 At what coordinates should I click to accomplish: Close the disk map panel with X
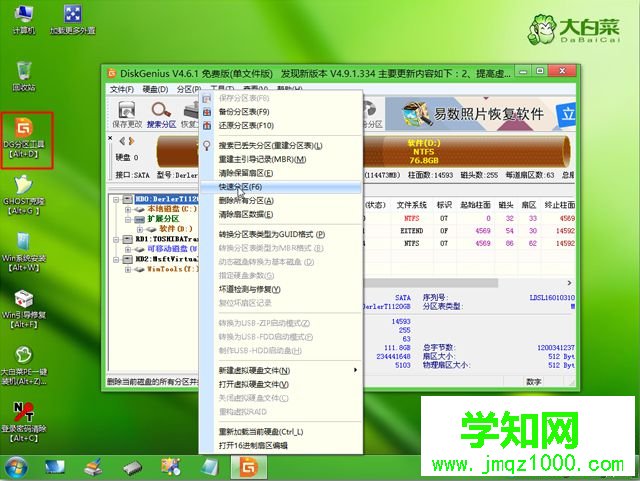pos(110,138)
